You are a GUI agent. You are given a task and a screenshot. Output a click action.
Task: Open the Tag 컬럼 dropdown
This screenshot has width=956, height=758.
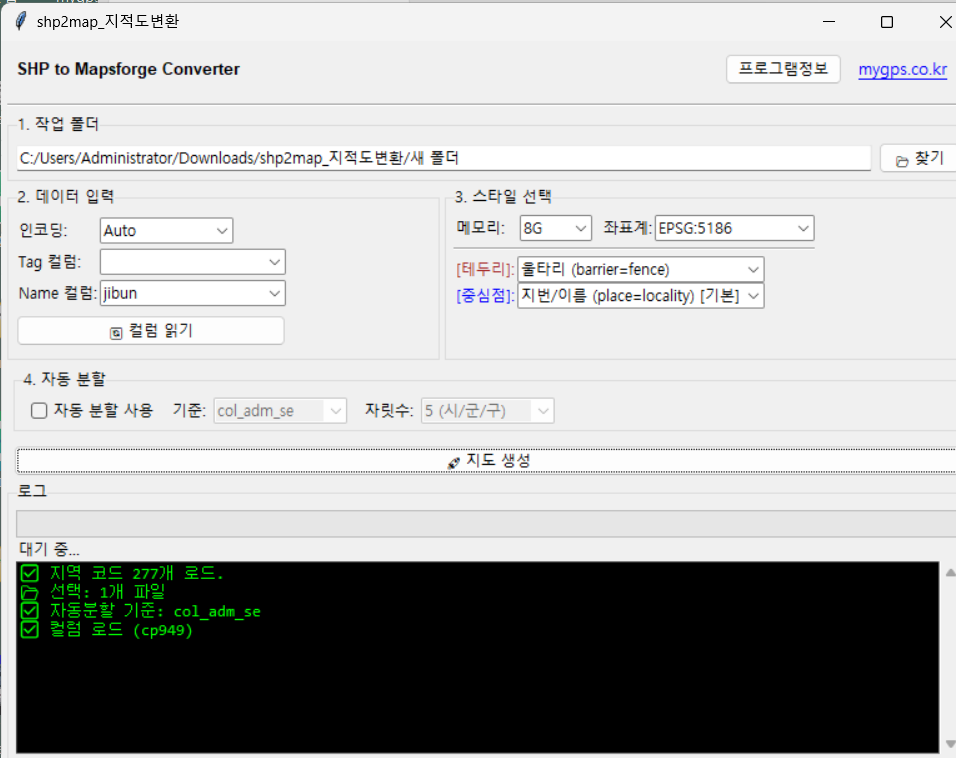[x=192, y=262]
